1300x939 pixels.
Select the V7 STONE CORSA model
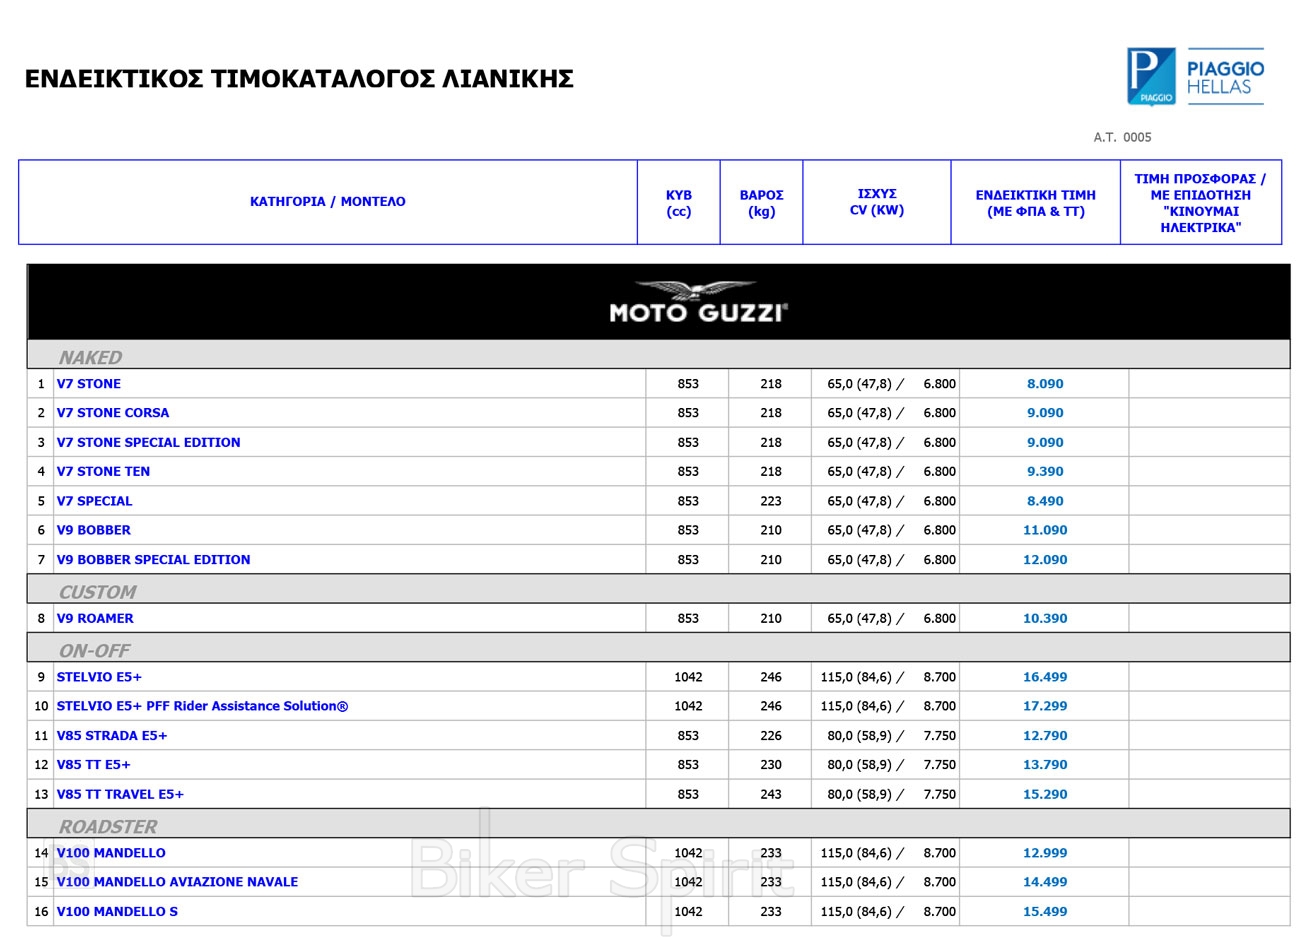[x=113, y=413]
